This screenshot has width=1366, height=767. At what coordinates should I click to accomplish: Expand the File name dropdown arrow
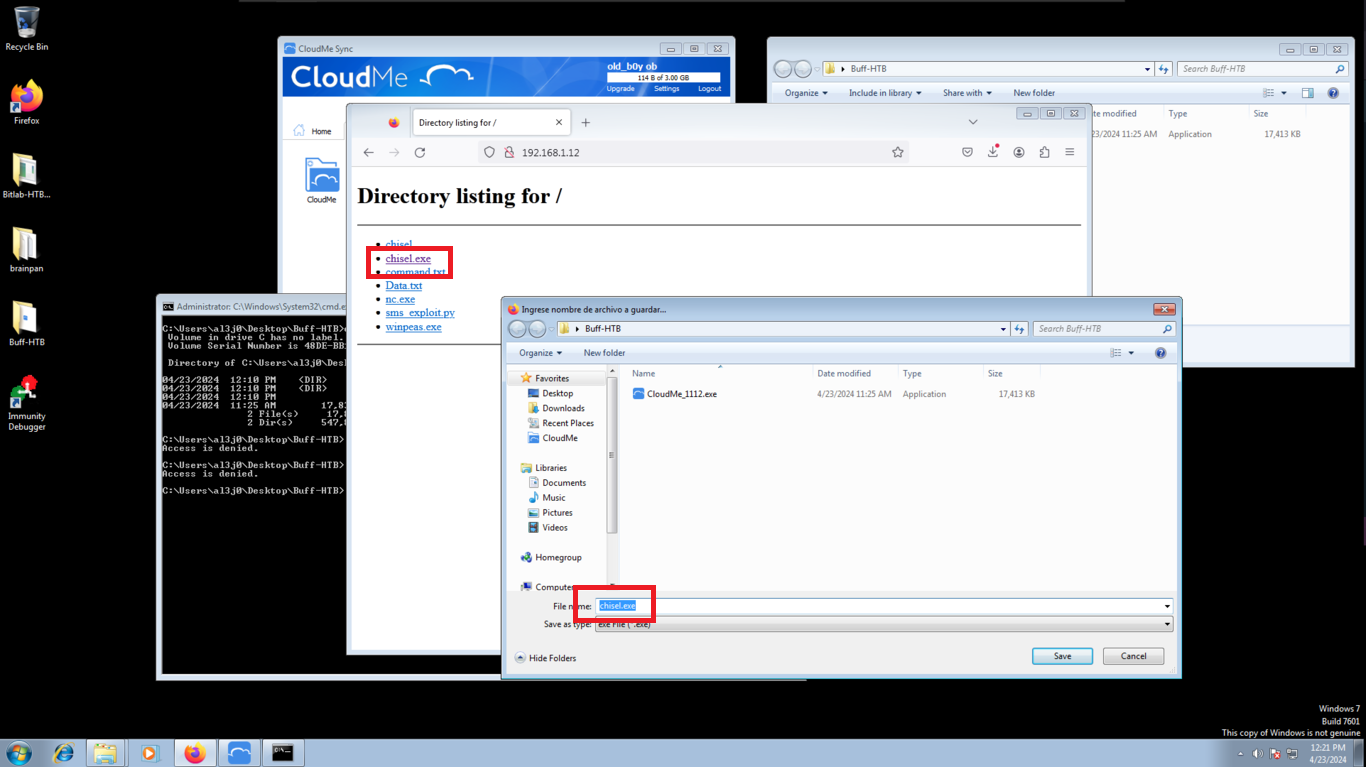tap(1167, 606)
